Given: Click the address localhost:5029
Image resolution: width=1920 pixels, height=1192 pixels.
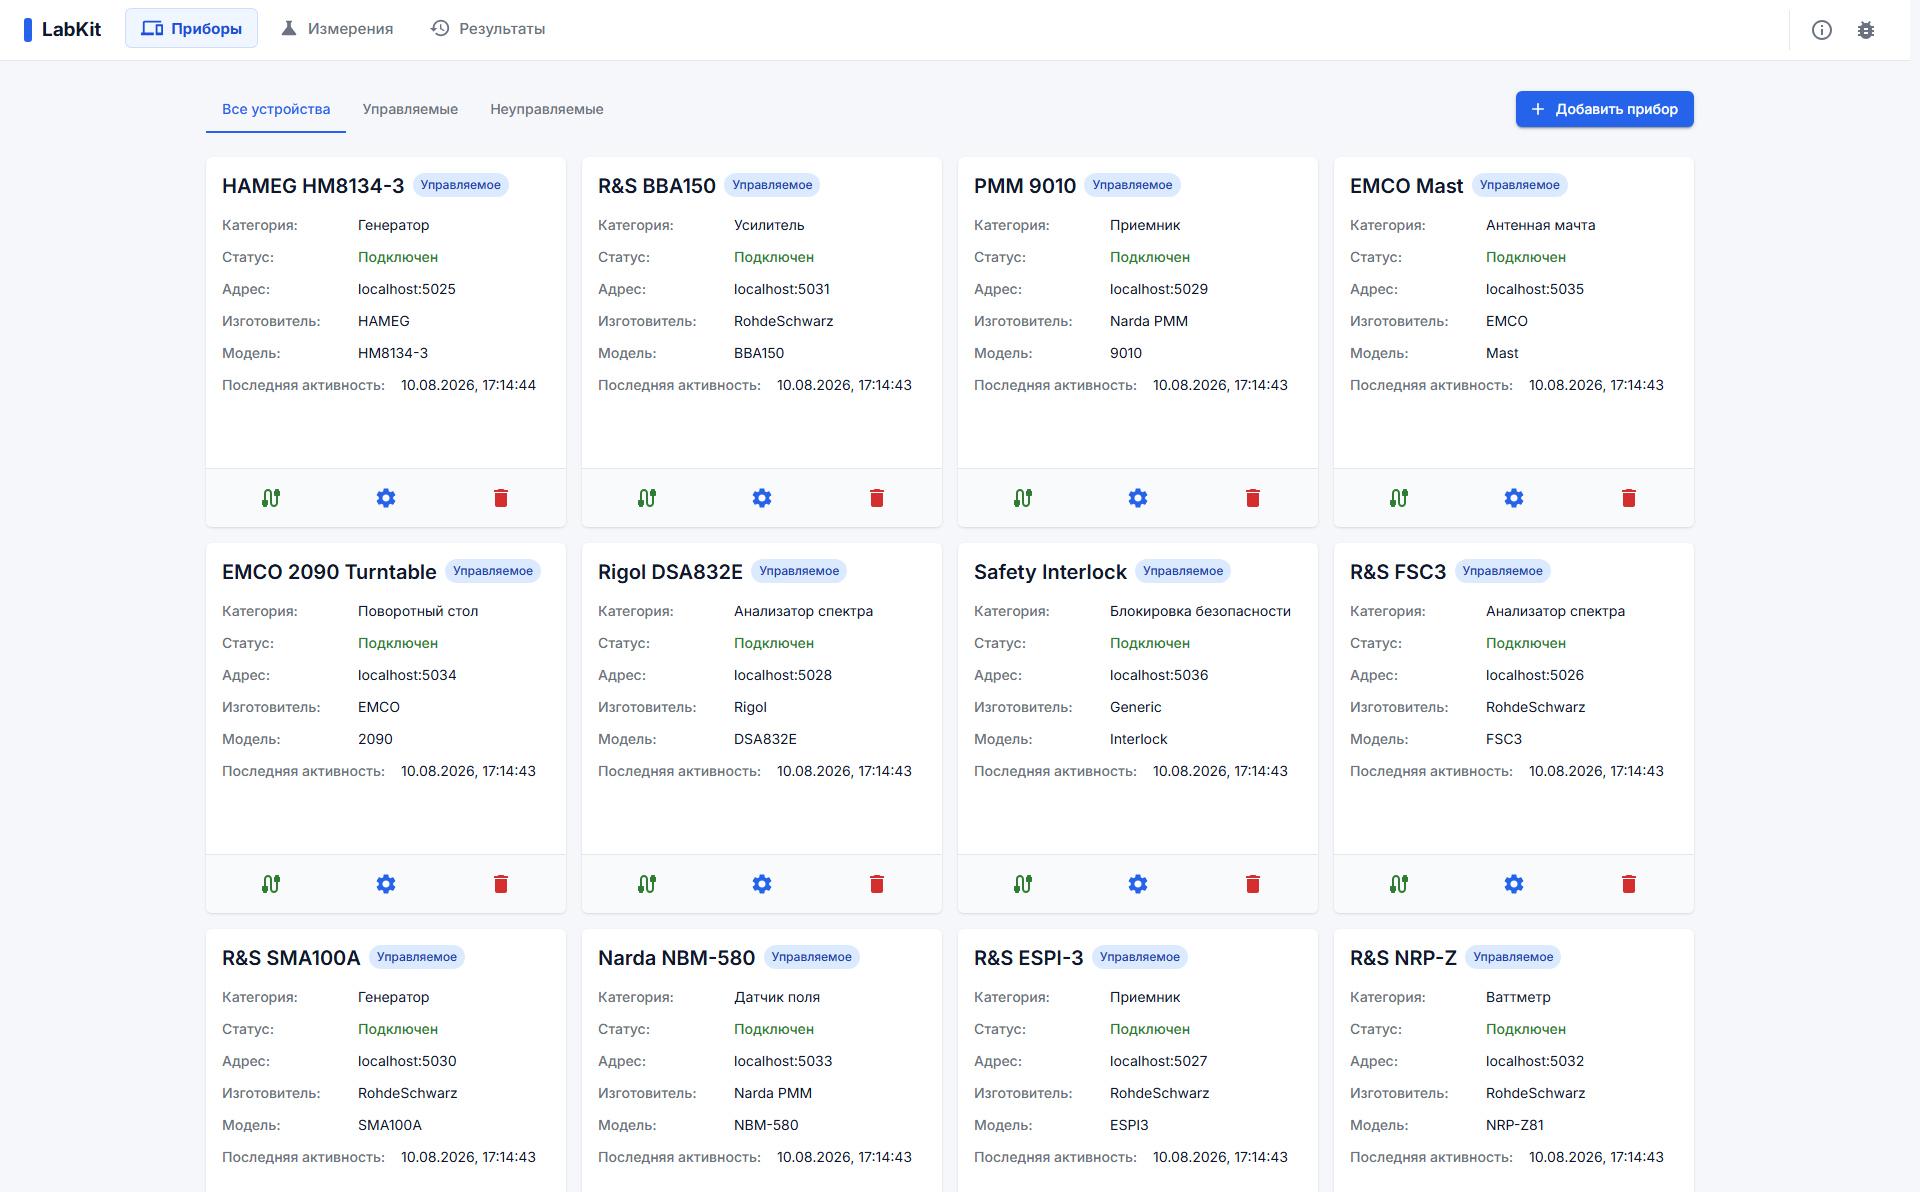Looking at the screenshot, I should [1159, 289].
